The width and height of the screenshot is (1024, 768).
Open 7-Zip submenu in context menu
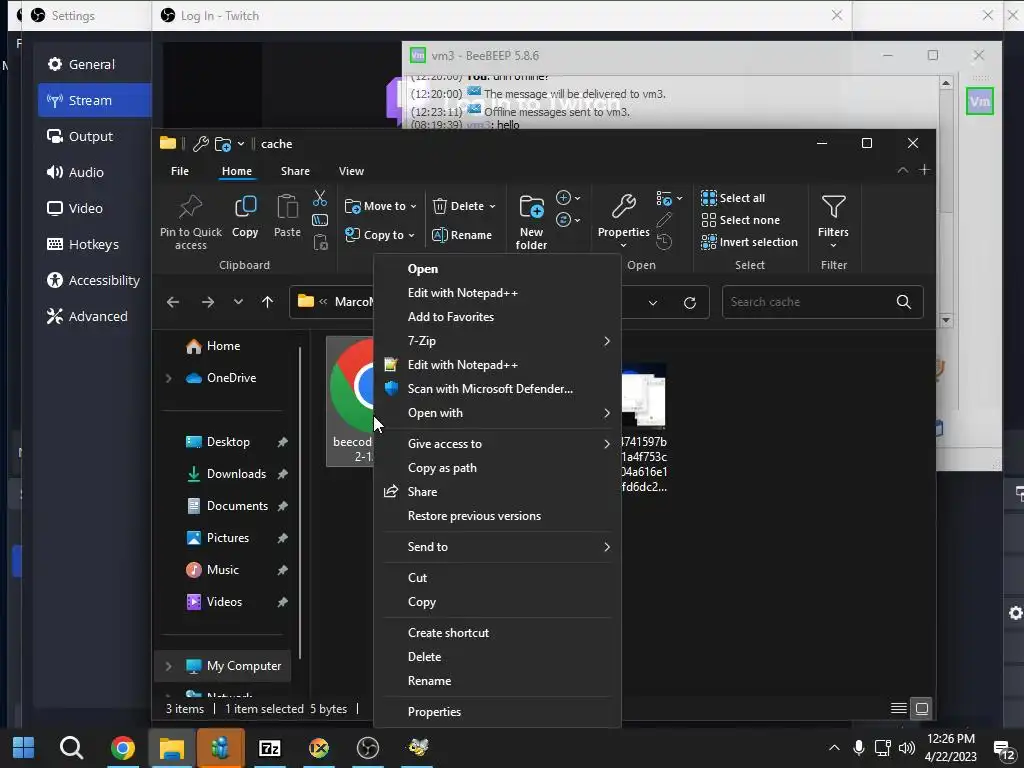(x=497, y=341)
